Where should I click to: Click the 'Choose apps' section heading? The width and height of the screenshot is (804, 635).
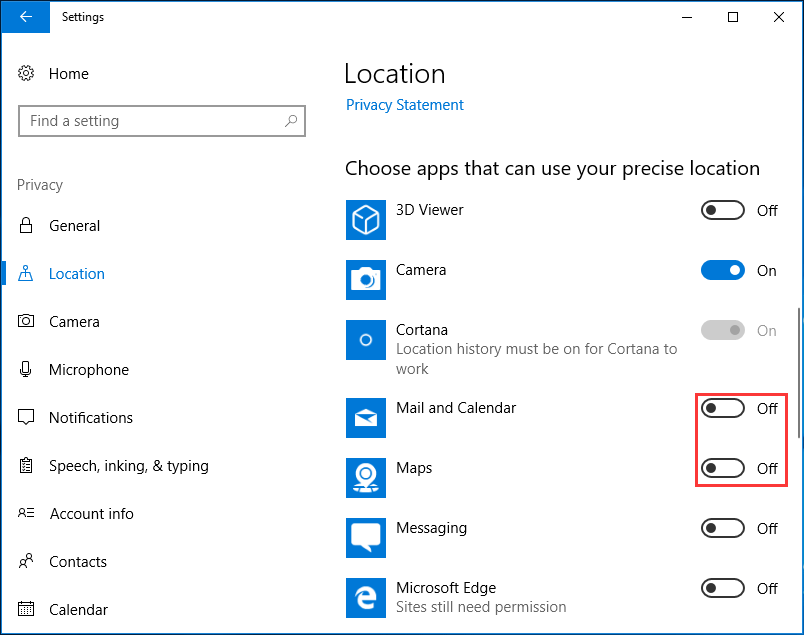pos(552,169)
